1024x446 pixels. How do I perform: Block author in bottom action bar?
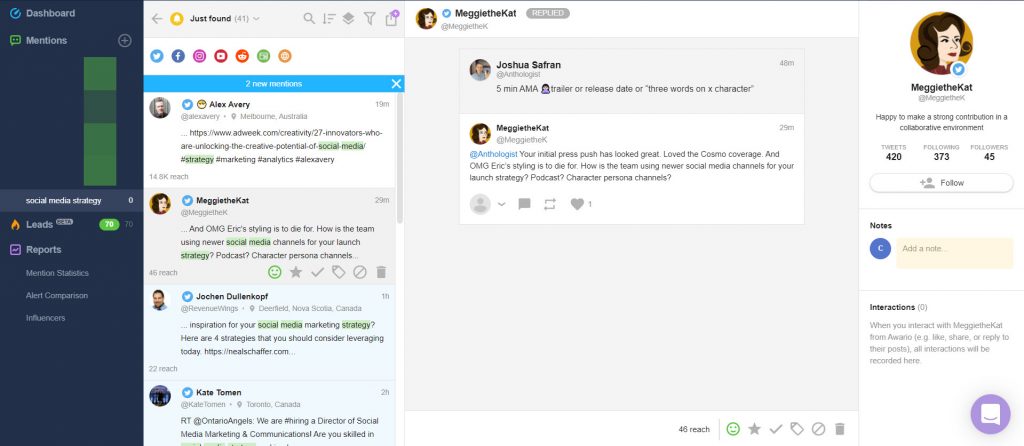(818, 429)
